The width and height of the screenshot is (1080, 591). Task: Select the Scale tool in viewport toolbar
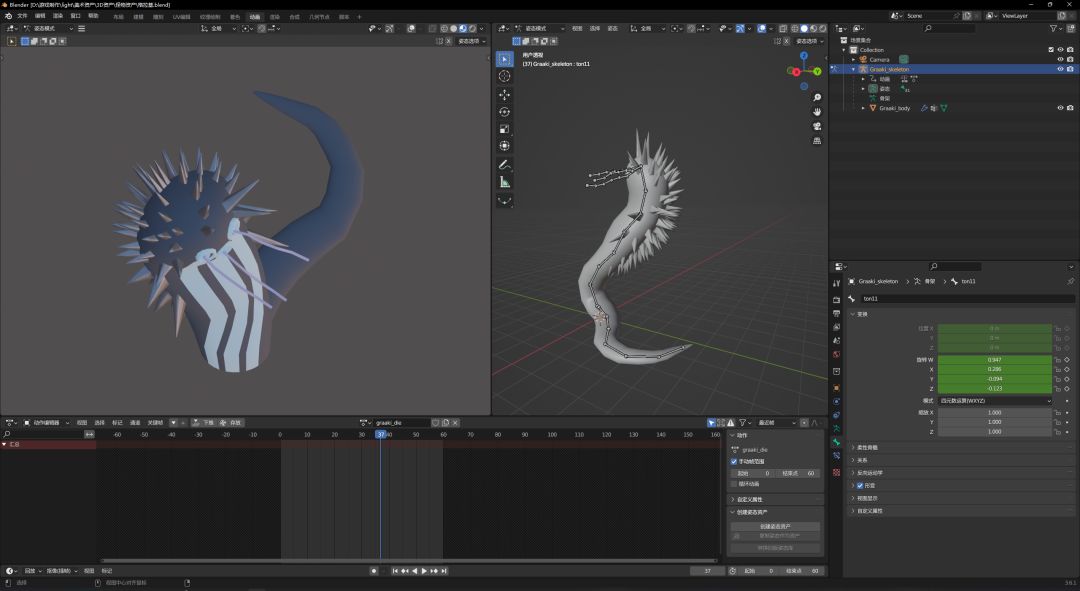(504, 129)
